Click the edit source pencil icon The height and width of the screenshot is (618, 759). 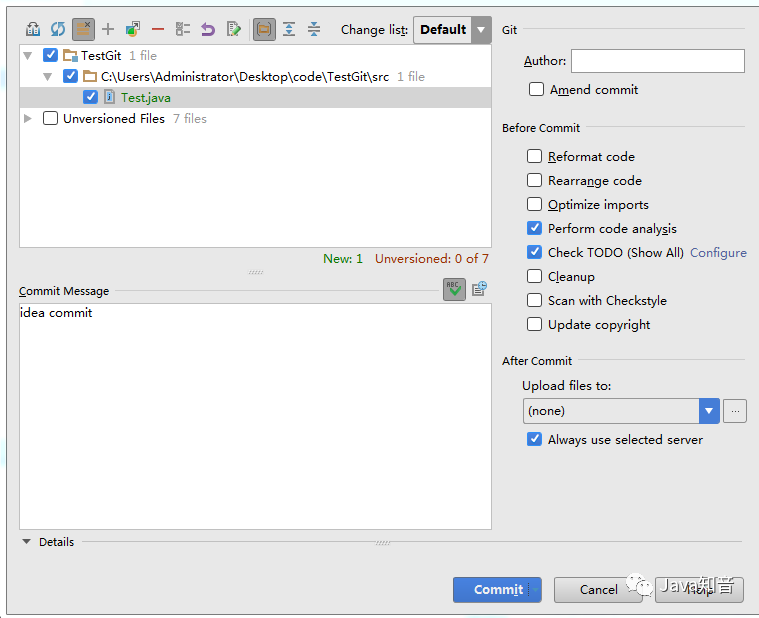[233, 30]
